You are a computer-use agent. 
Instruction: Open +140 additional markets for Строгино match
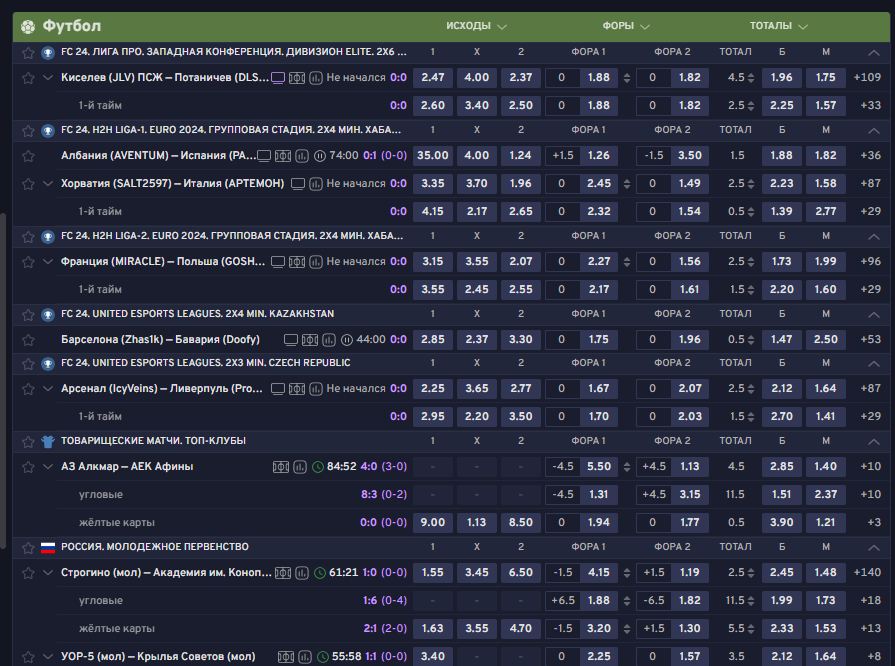[869, 572]
